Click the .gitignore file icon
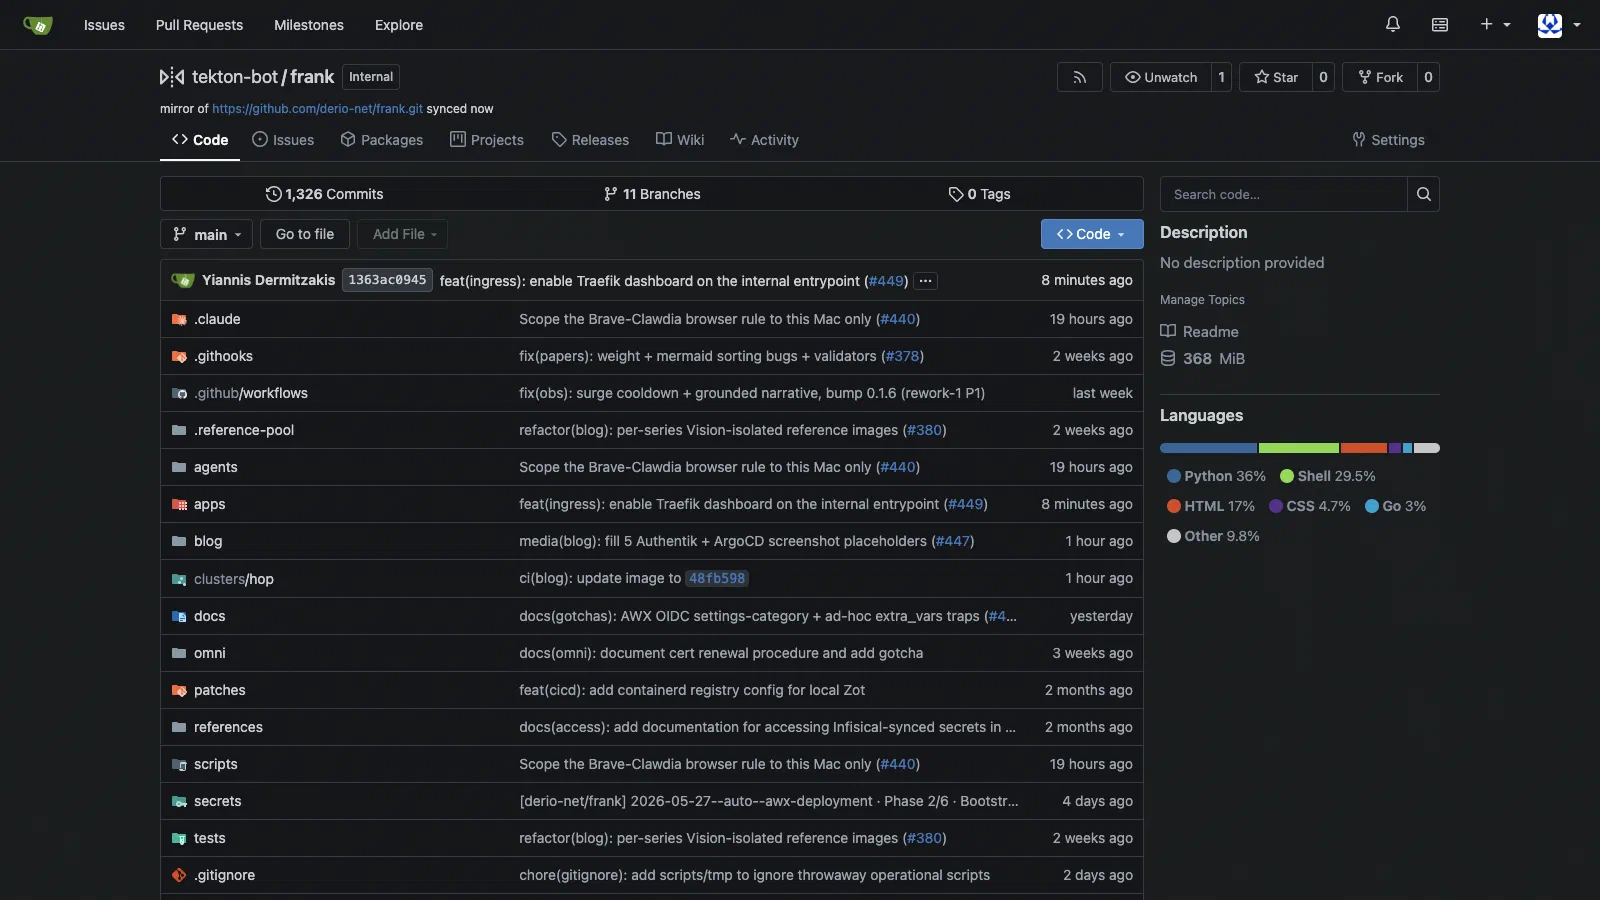This screenshot has height=900, width=1600. coord(179,875)
